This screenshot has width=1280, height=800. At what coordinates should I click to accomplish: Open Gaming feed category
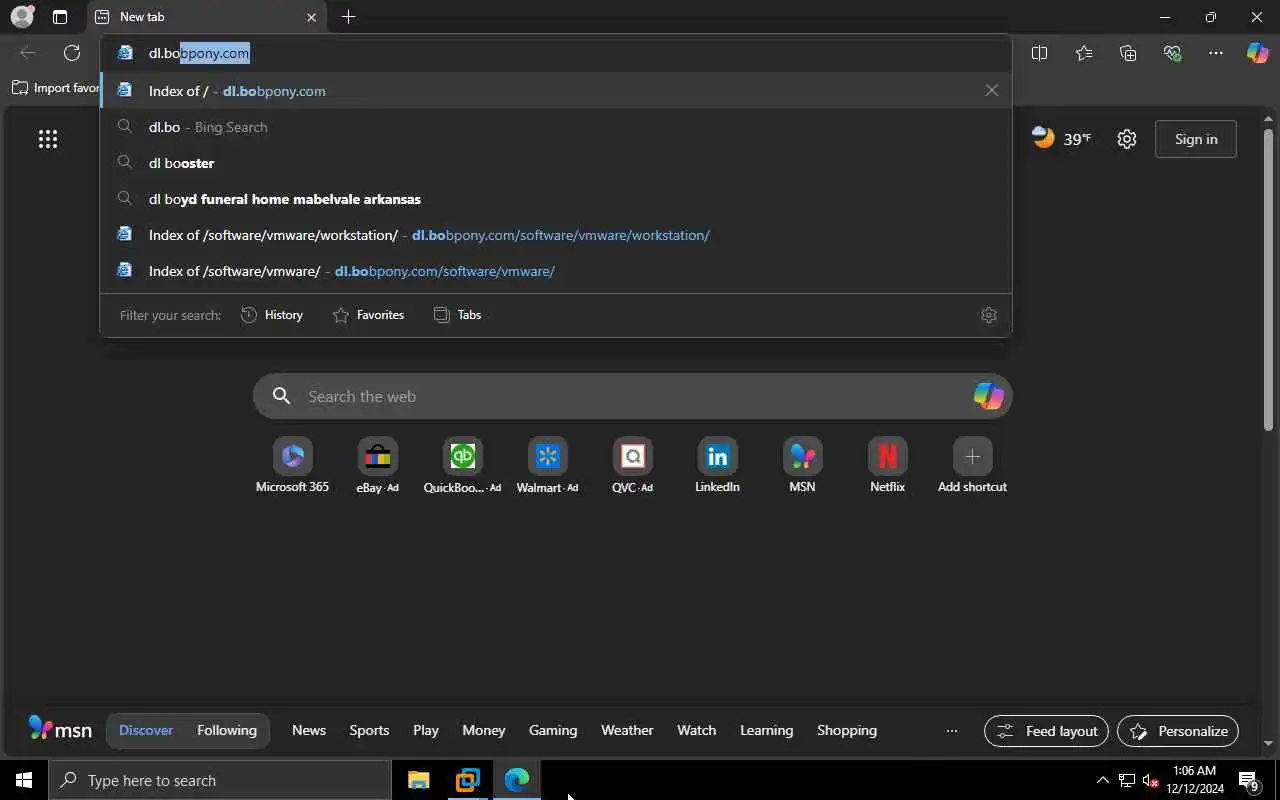(553, 731)
